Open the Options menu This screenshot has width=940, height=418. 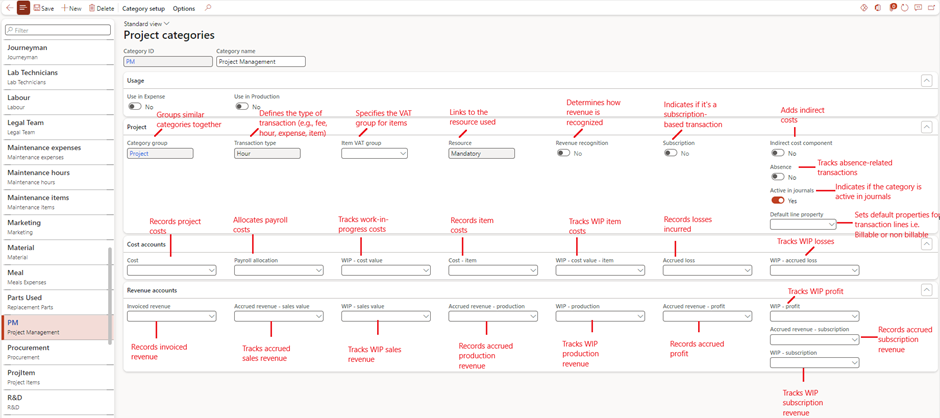click(x=183, y=9)
